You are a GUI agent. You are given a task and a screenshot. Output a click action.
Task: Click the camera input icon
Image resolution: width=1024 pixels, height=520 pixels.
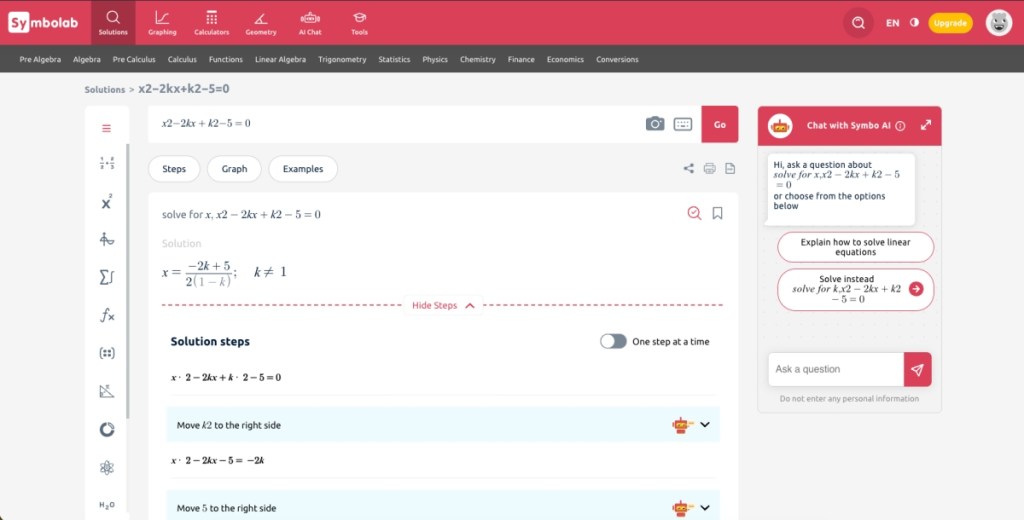(x=655, y=123)
